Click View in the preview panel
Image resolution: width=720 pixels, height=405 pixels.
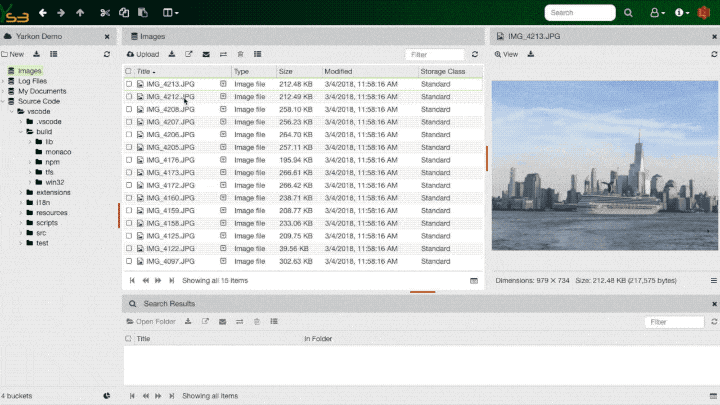tap(506, 54)
